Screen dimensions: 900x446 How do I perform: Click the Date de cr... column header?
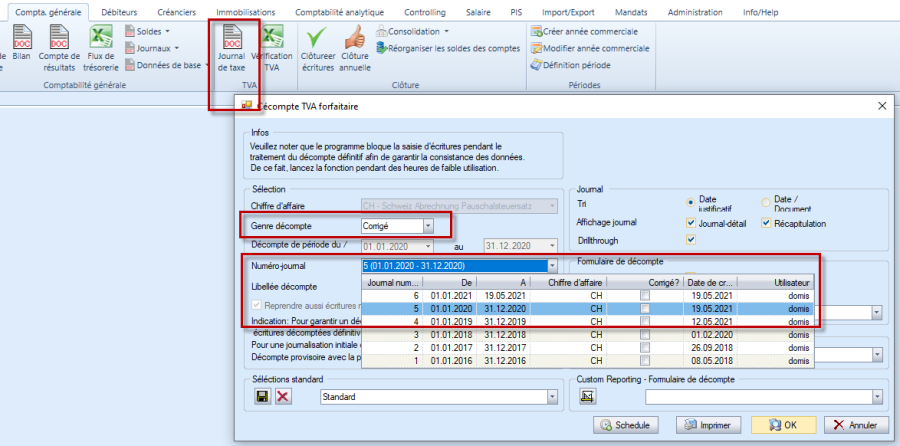point(710,282)
